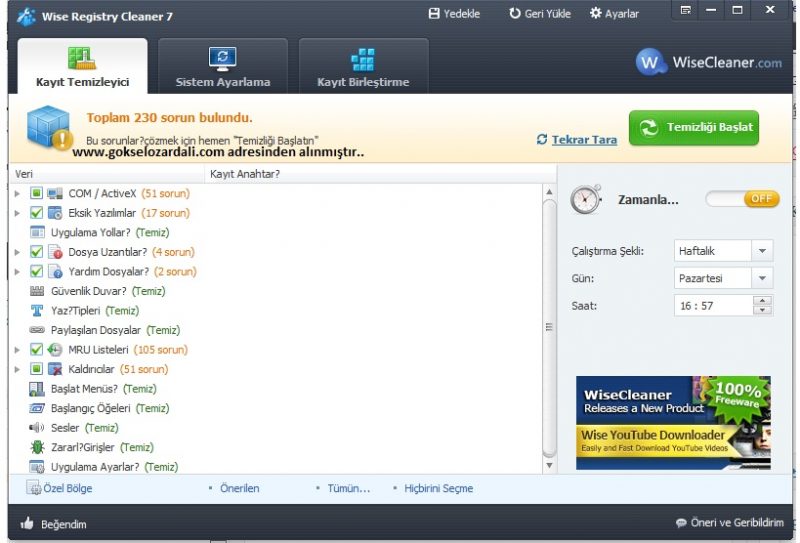800x543 pixels.
Task: Toggle the Zamanla schedule switch on
Action: 742,199
